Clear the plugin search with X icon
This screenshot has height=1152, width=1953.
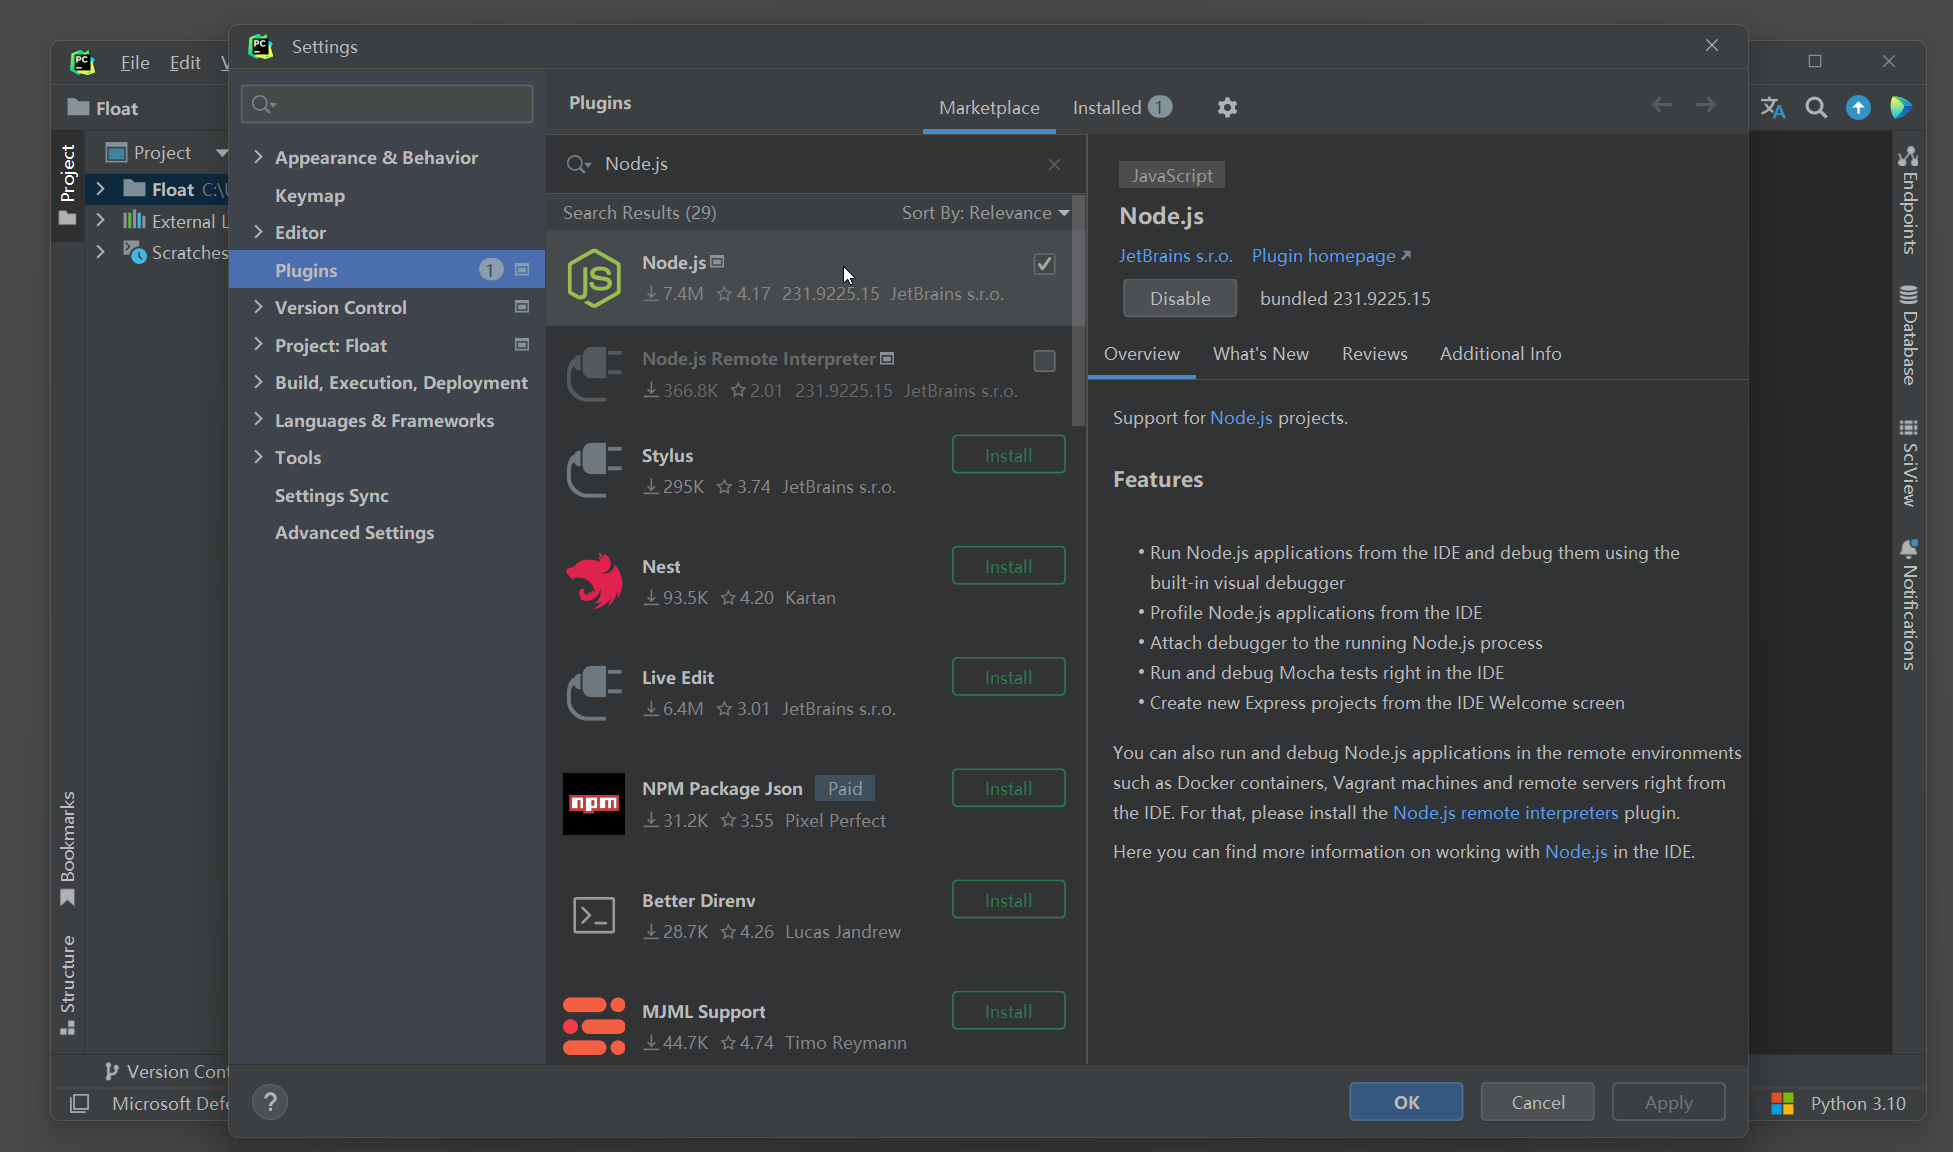tap(1054, 164)
